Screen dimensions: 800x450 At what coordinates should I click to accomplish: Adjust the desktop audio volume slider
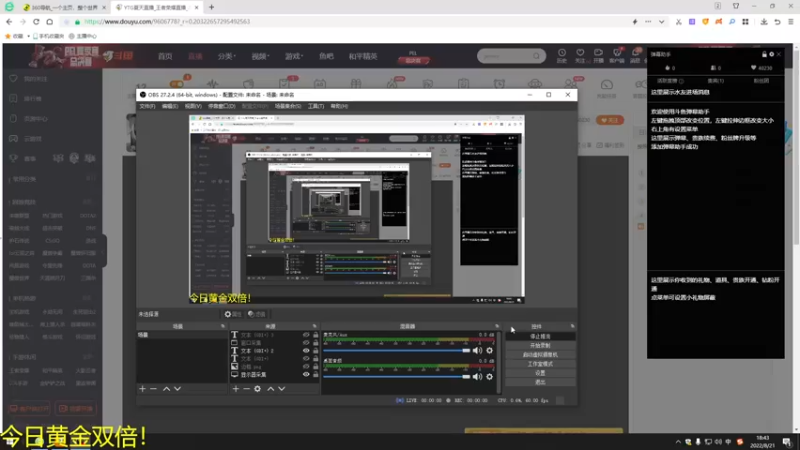pos(396,377)
